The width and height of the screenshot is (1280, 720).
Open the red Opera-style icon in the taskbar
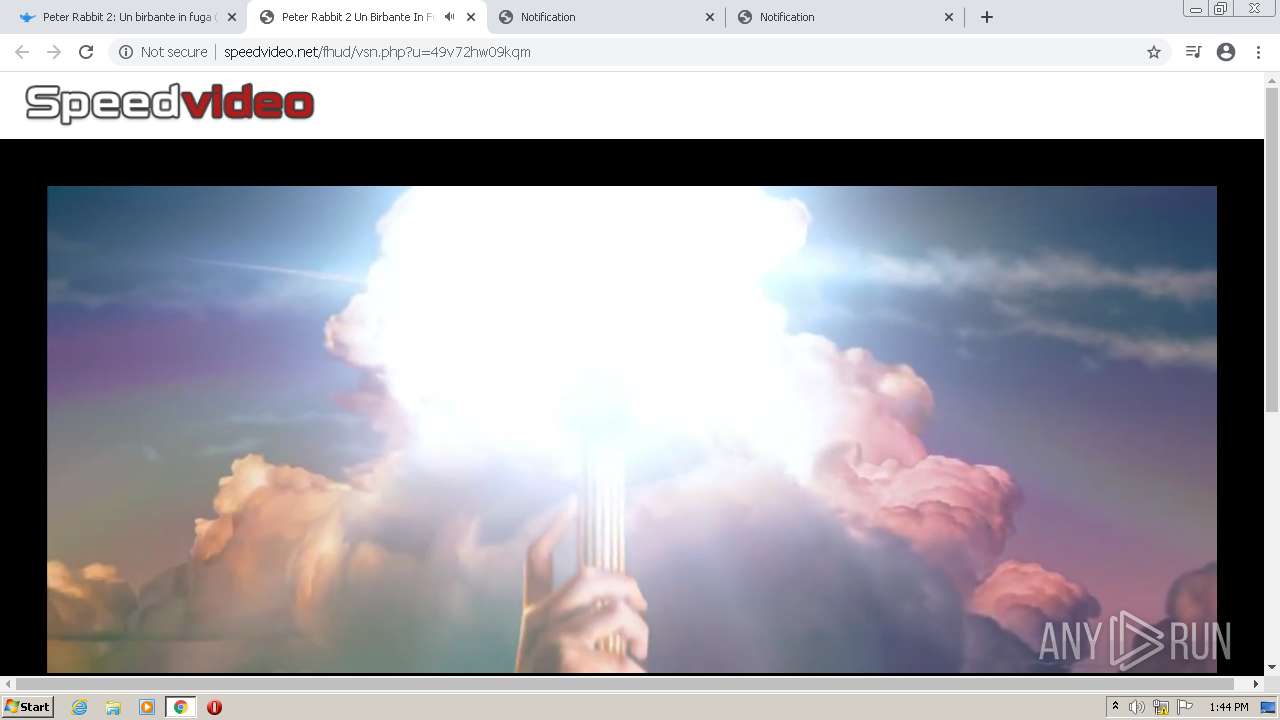214,707
